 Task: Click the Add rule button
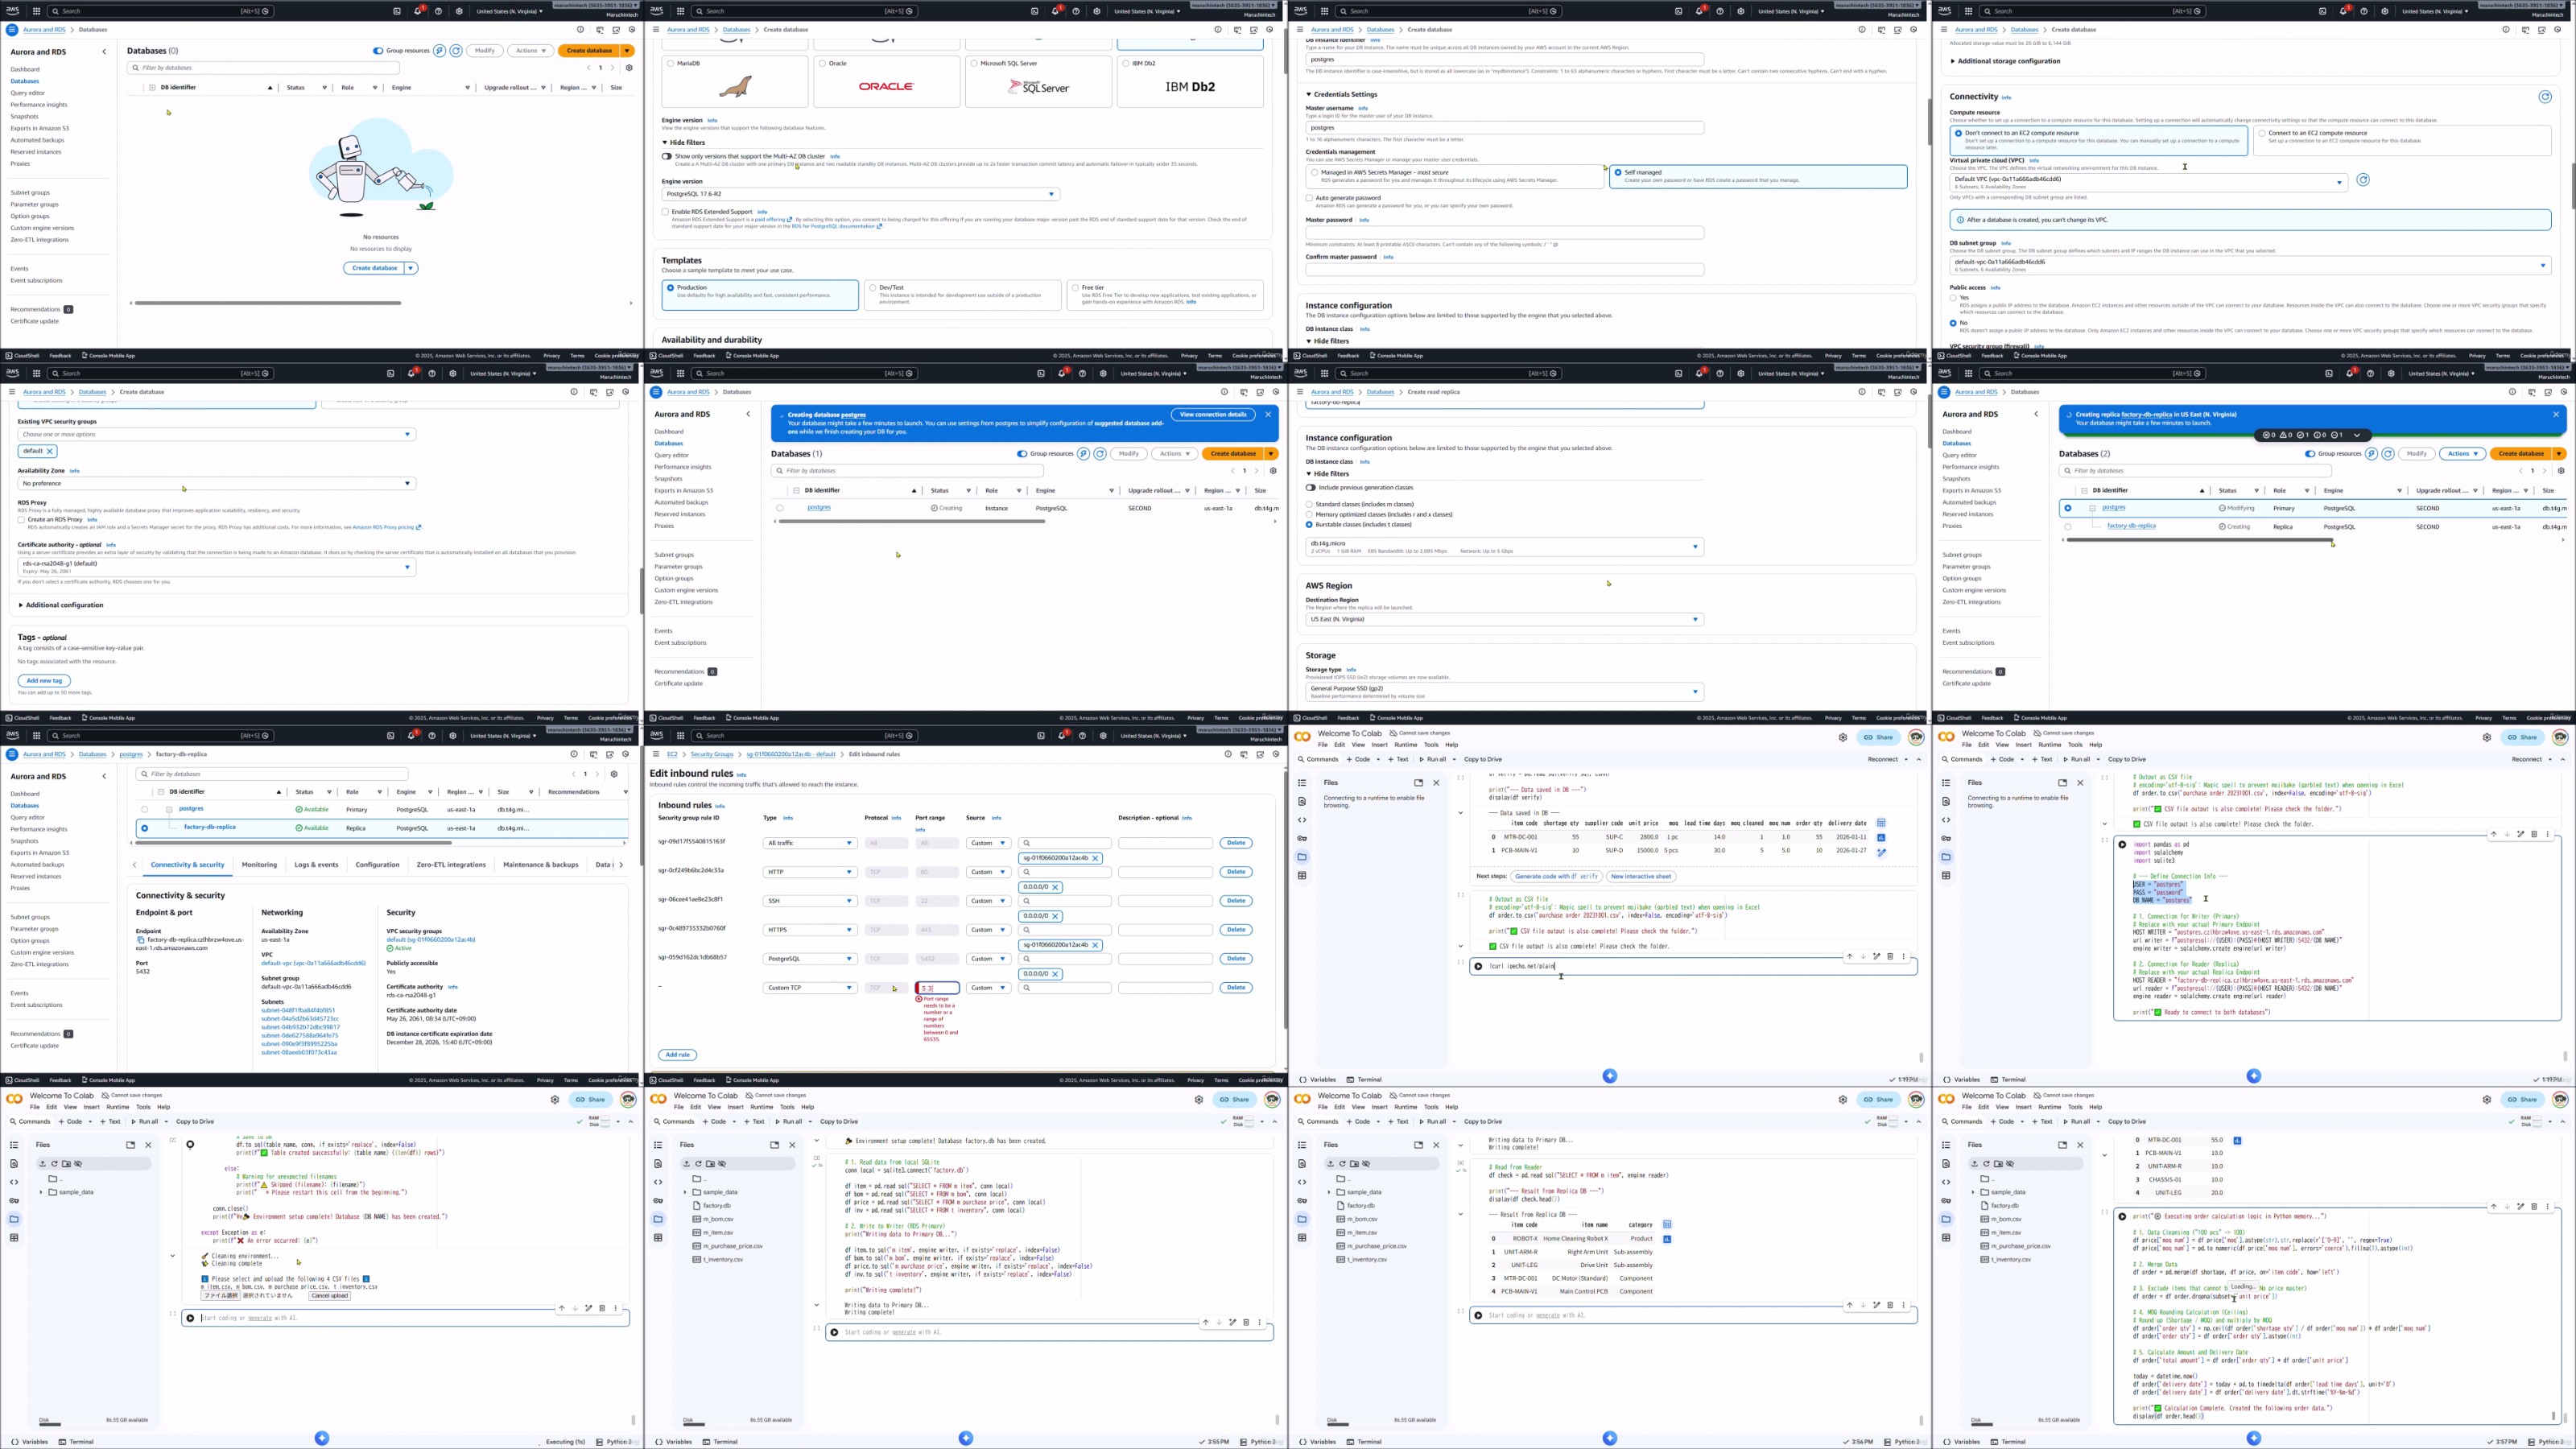[677, 1055]
